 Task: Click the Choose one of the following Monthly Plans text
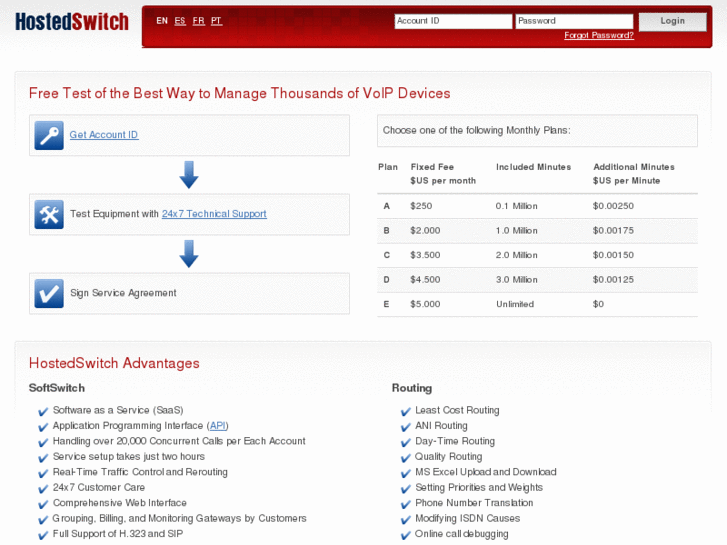tap(477, 130)
